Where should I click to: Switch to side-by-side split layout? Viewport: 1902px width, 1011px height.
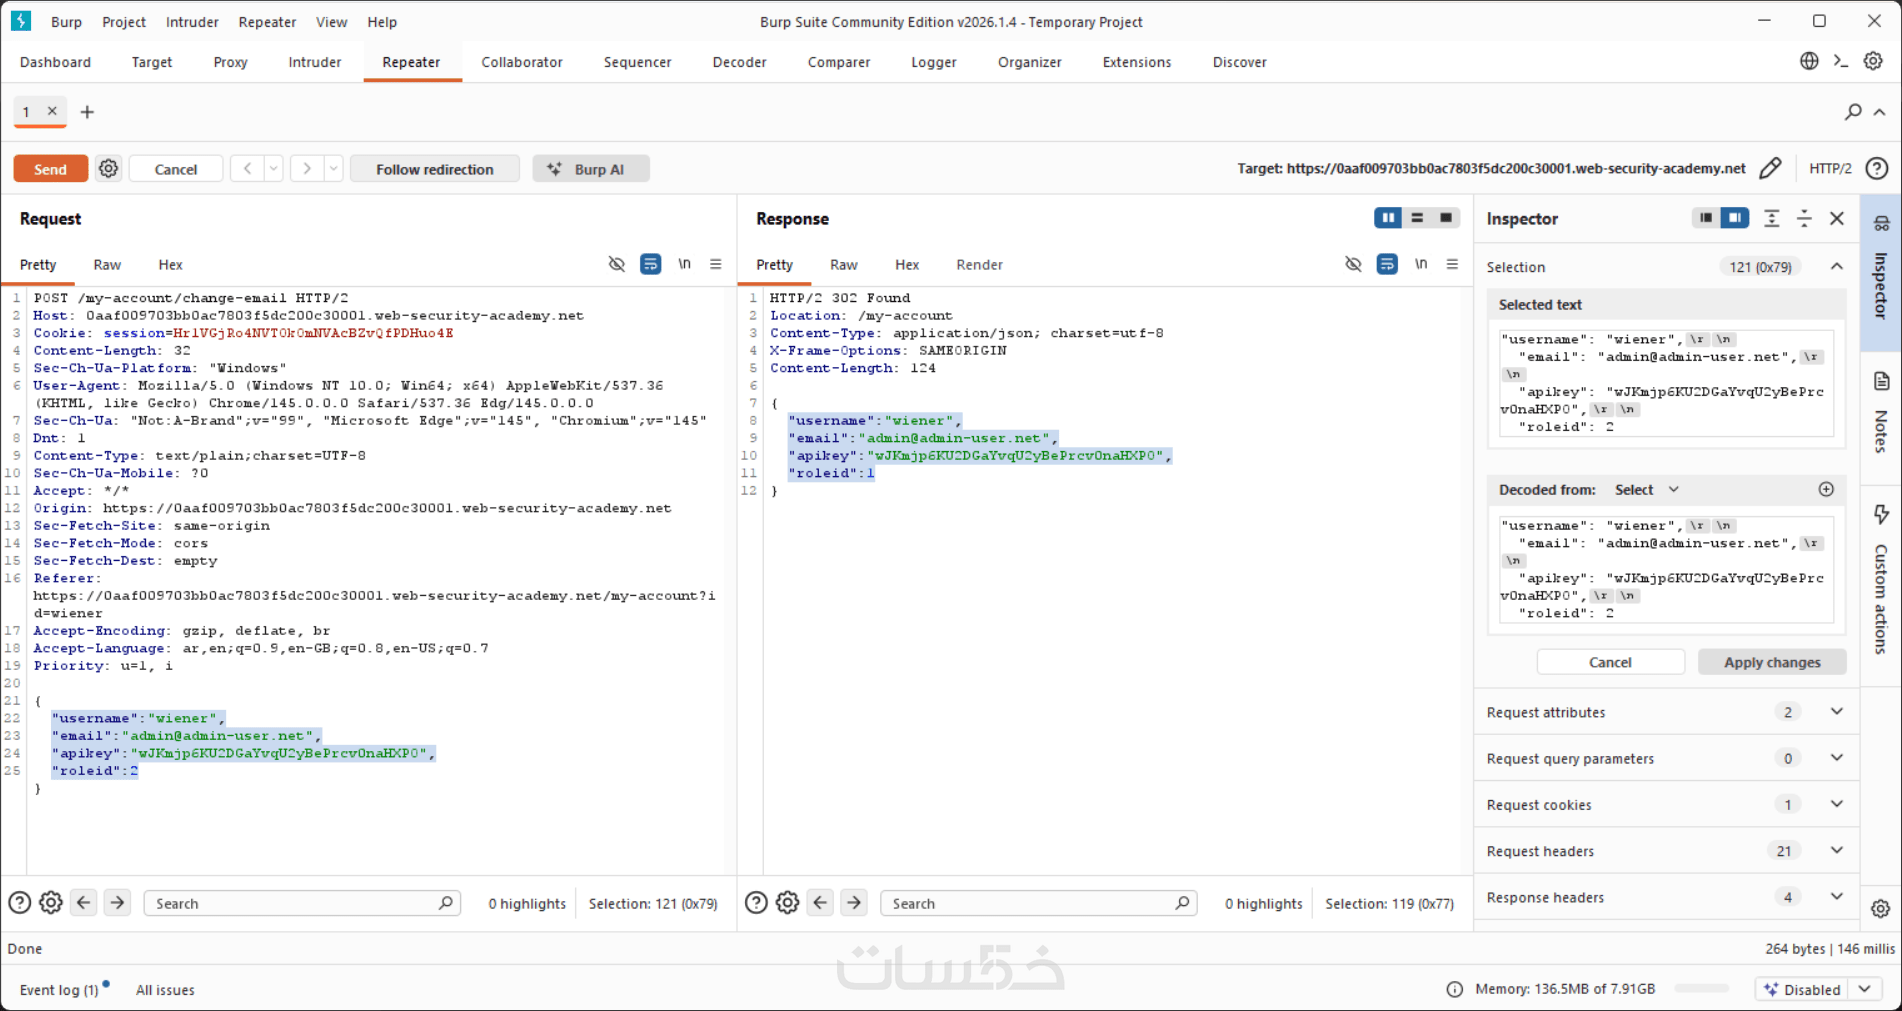(1388, 218)
